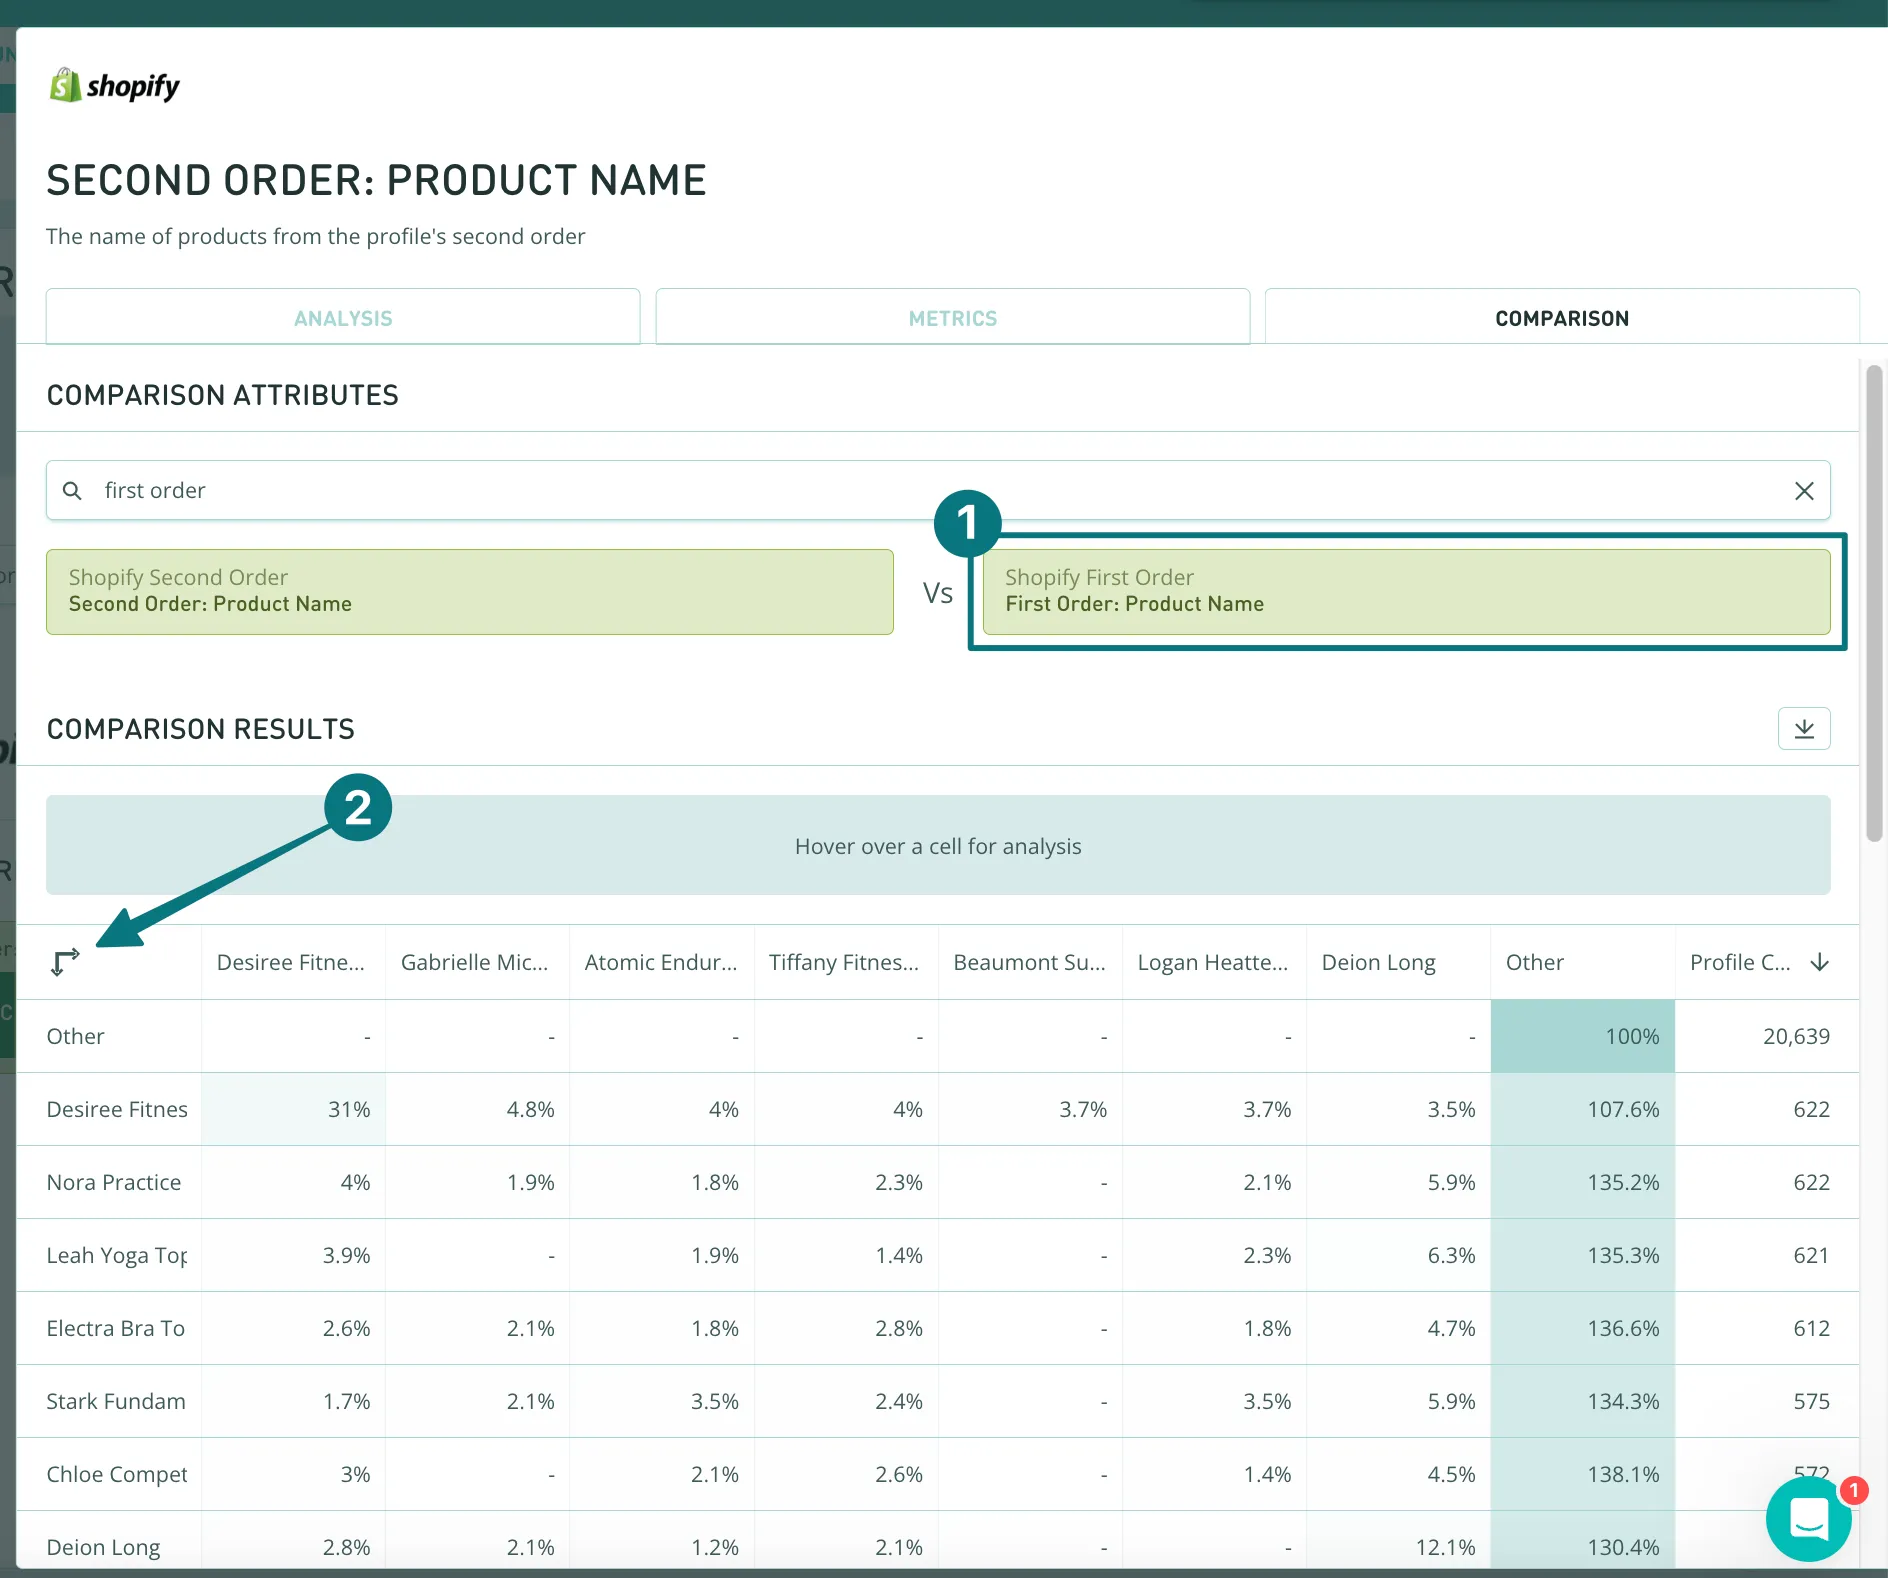Screen dimensions: 1888x1578
Task: Click the Shopify logo
Action: point(115,86)
